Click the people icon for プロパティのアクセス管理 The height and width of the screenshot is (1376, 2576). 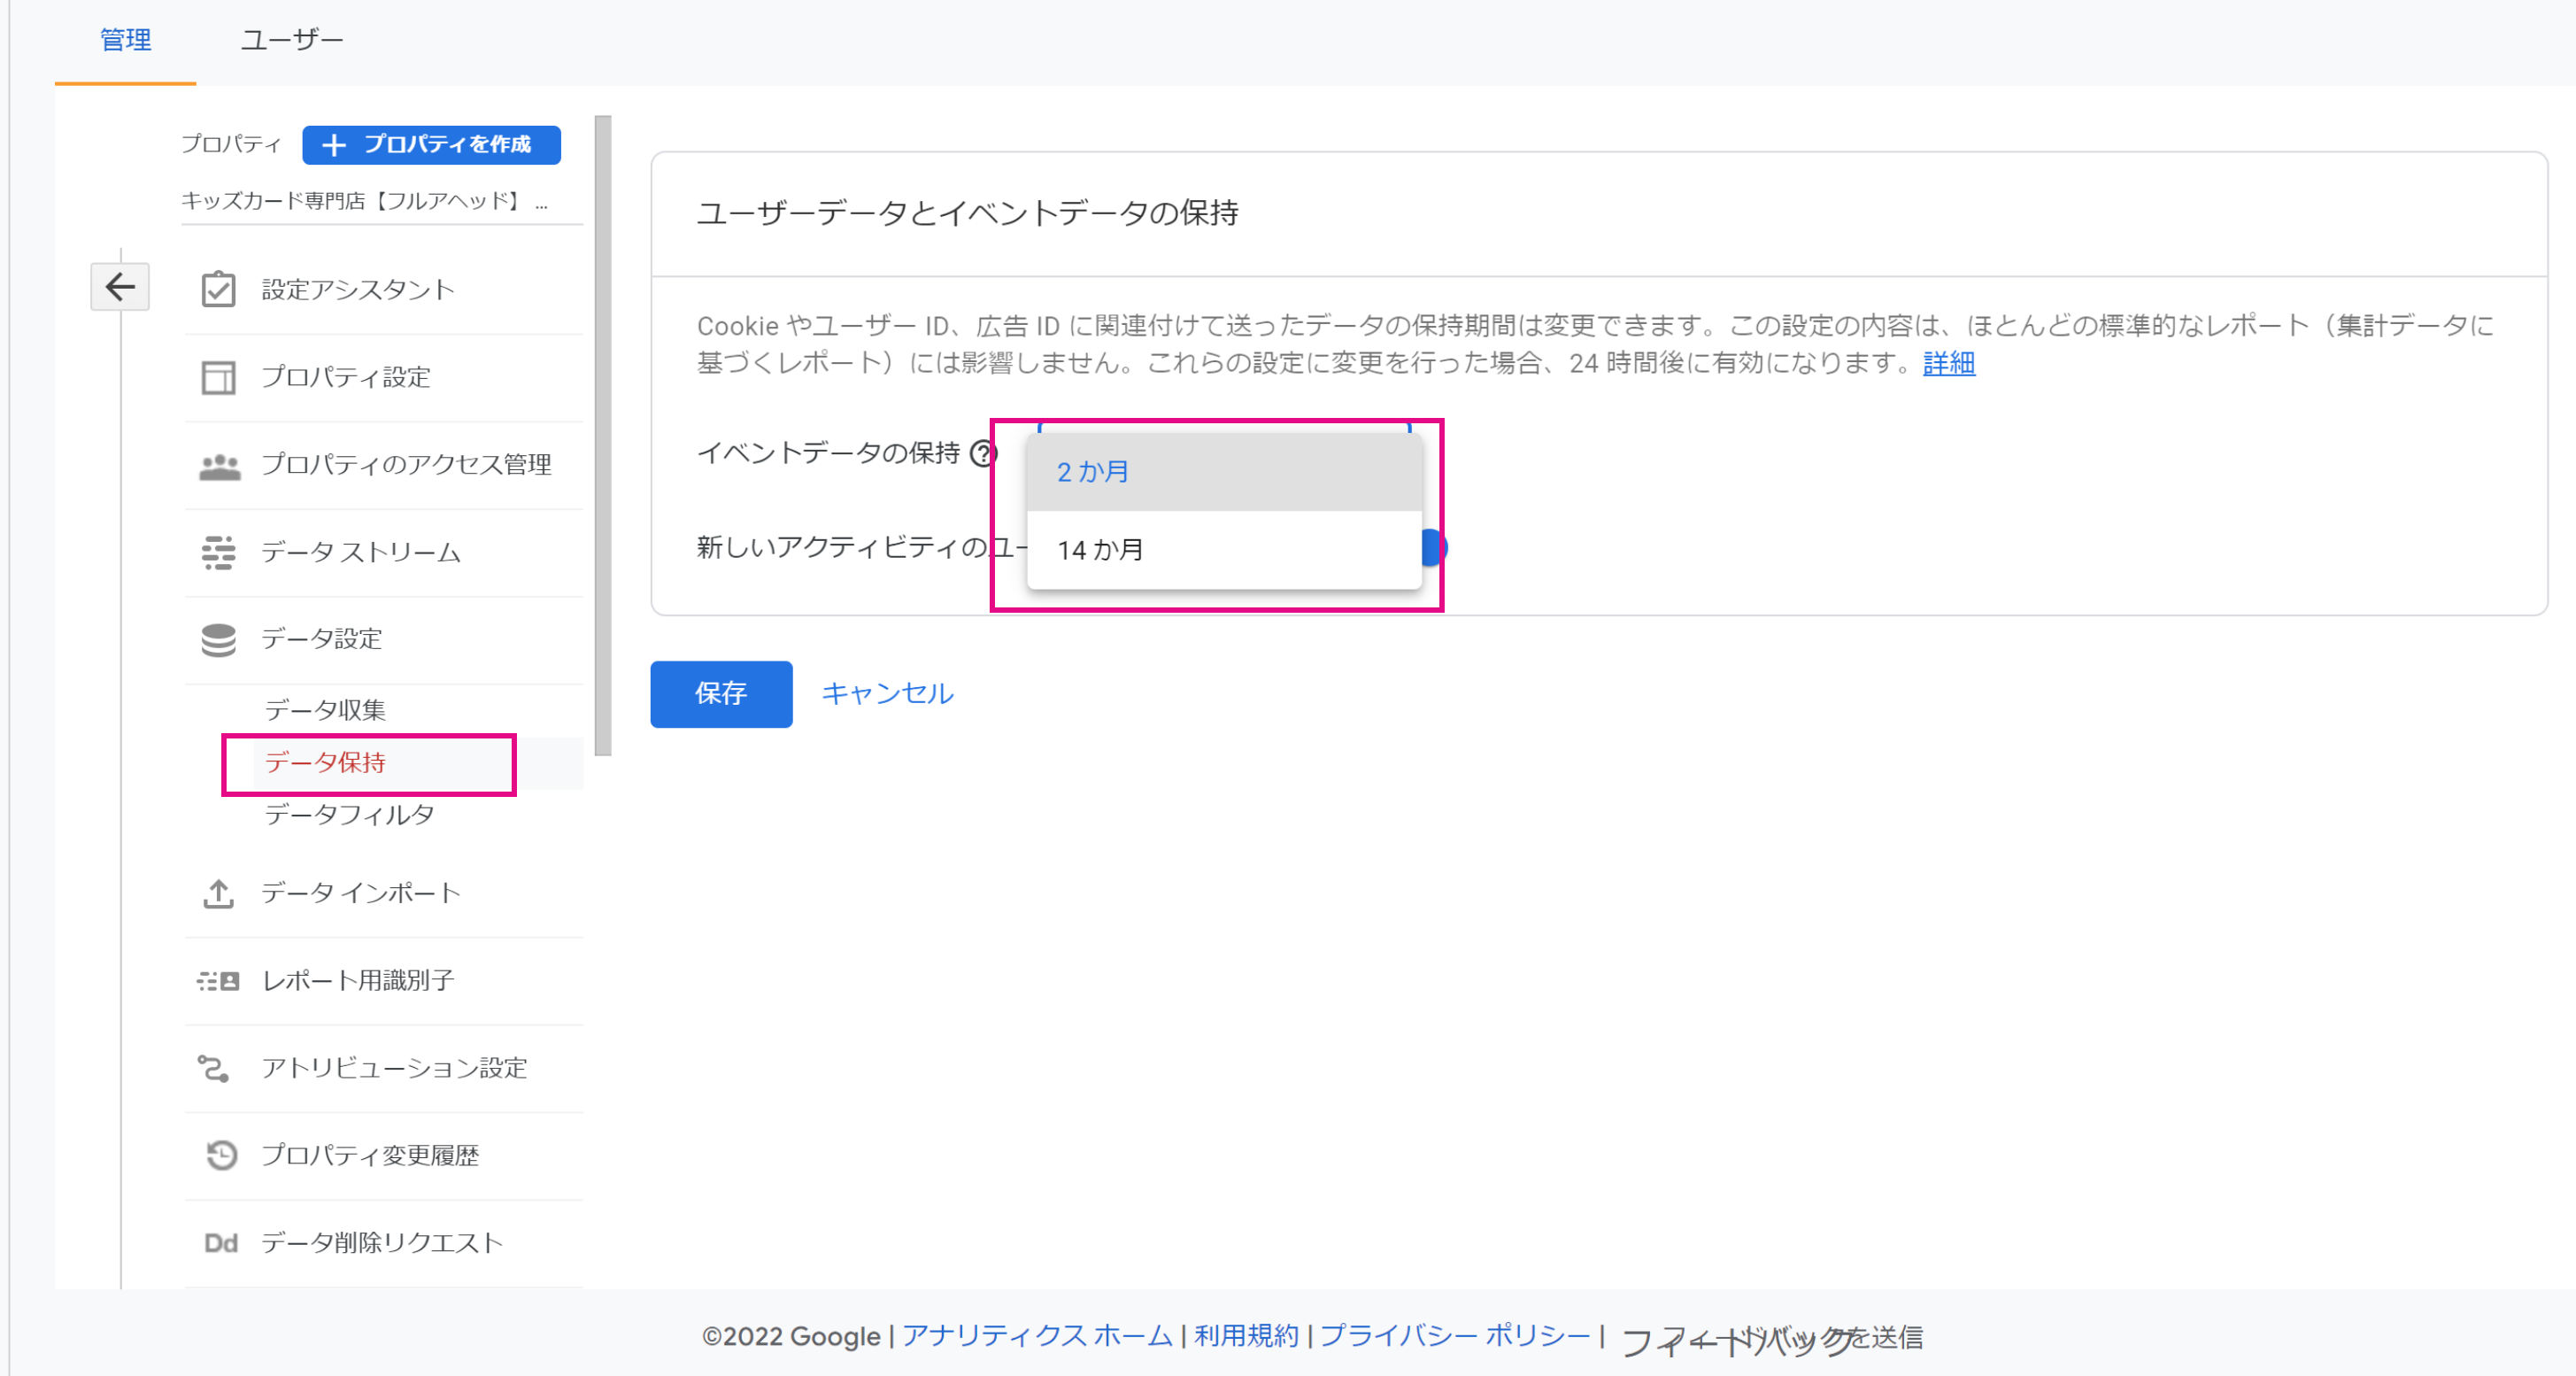219,466
